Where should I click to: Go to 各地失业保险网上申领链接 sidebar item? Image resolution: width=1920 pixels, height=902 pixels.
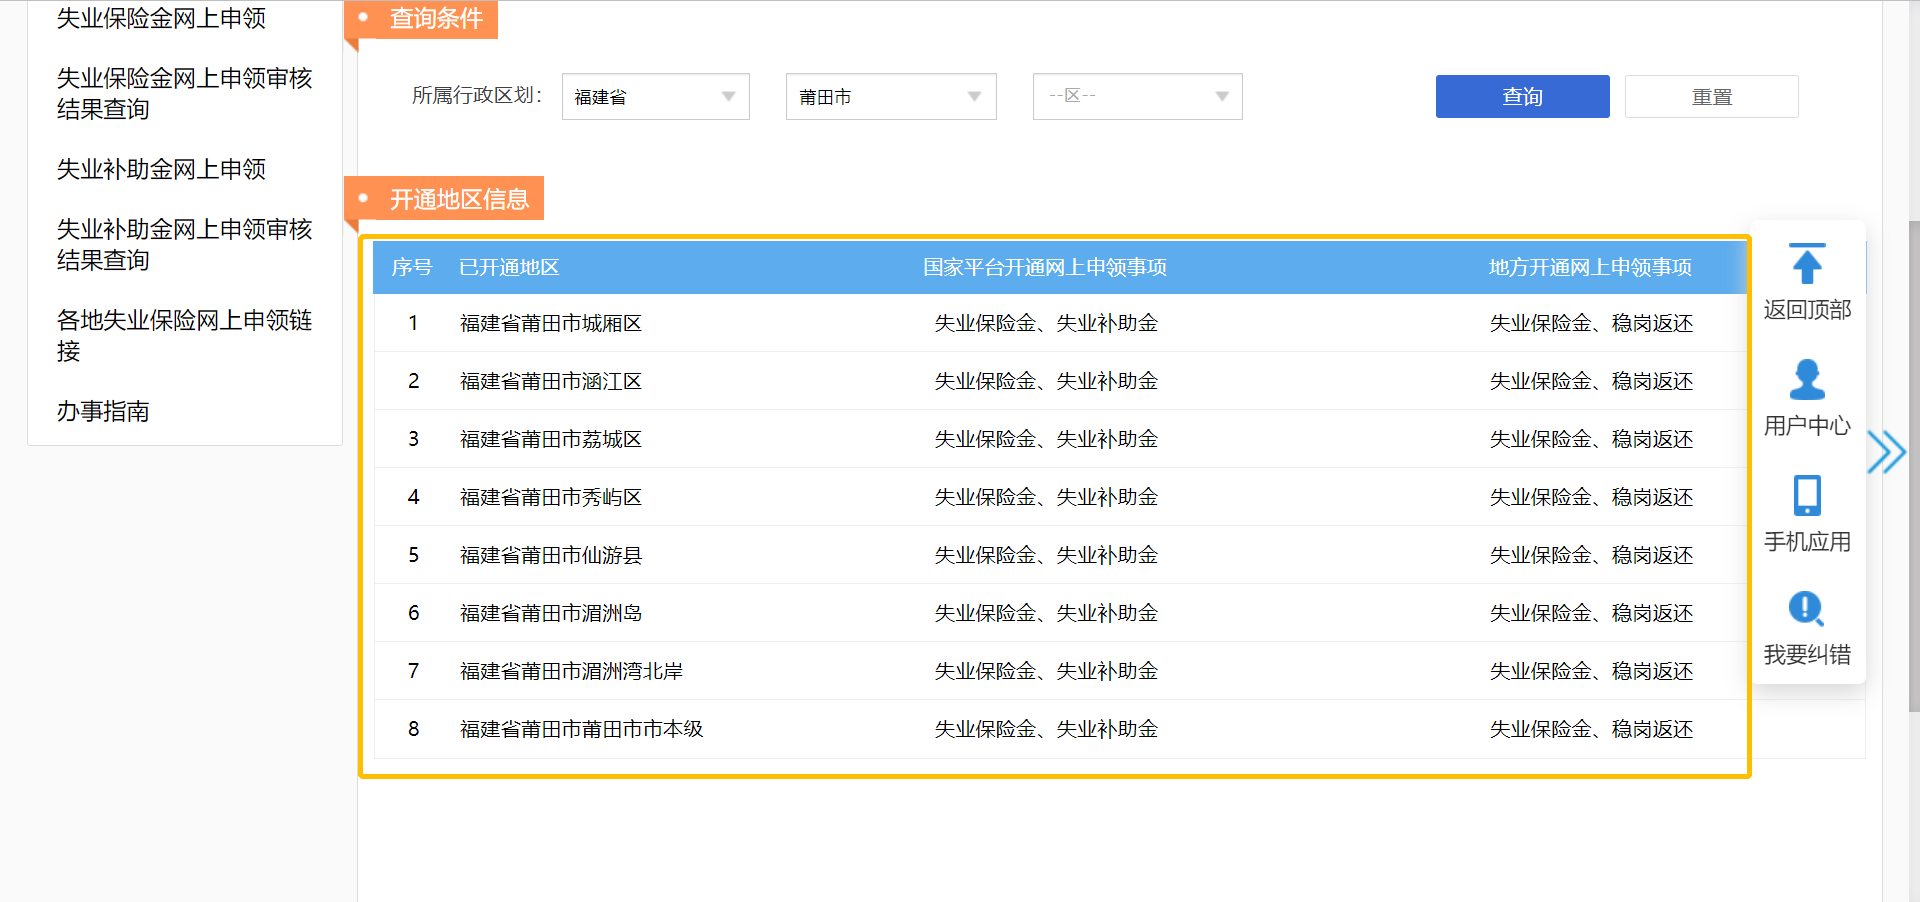pos(184,335)
